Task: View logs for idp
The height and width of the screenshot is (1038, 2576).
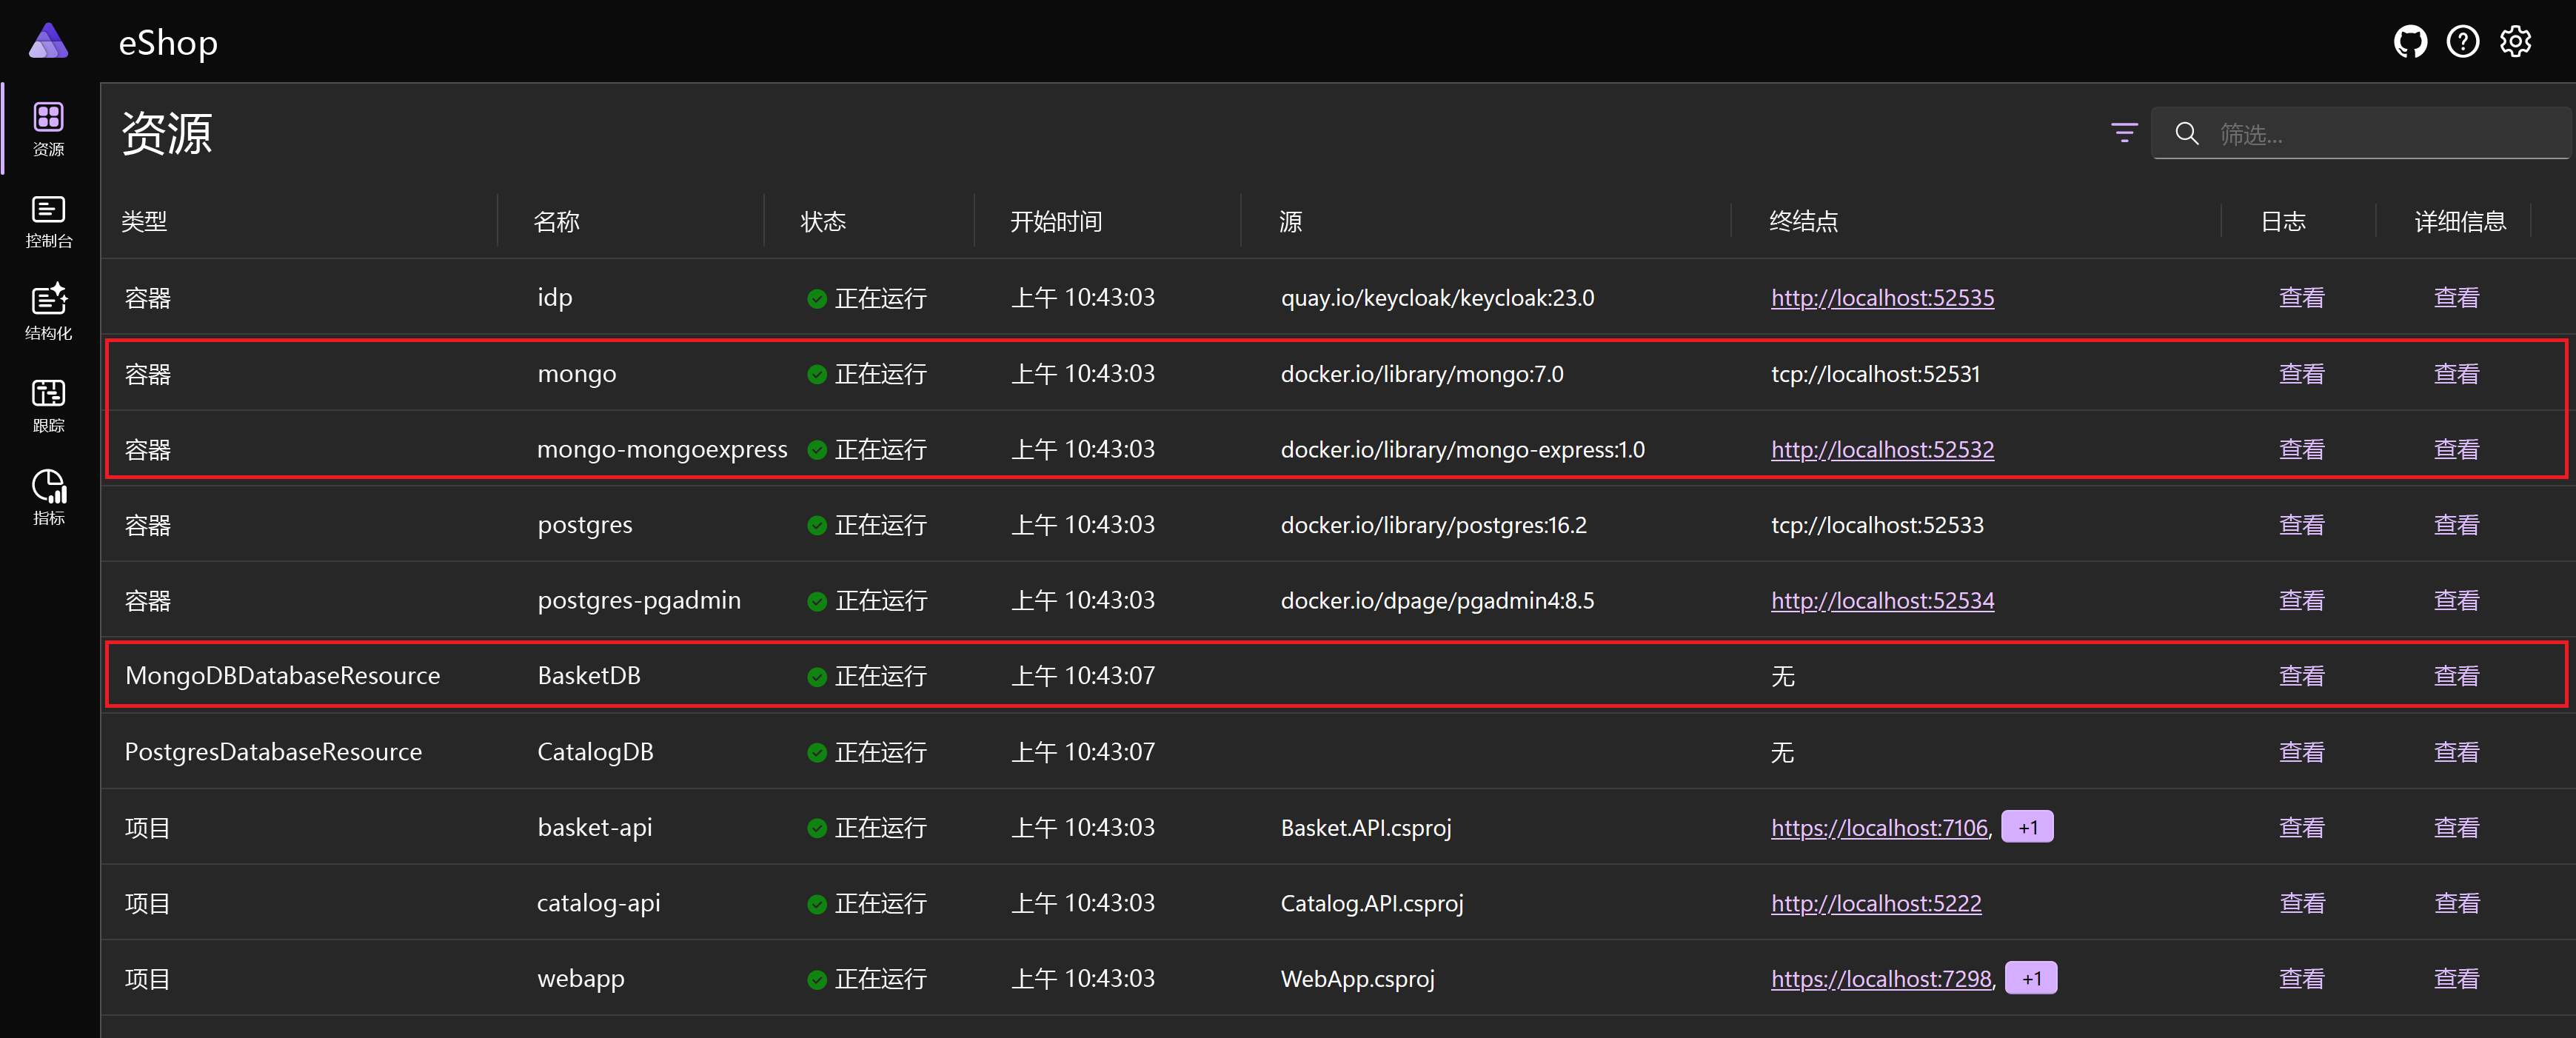Action: point(2301,298)
